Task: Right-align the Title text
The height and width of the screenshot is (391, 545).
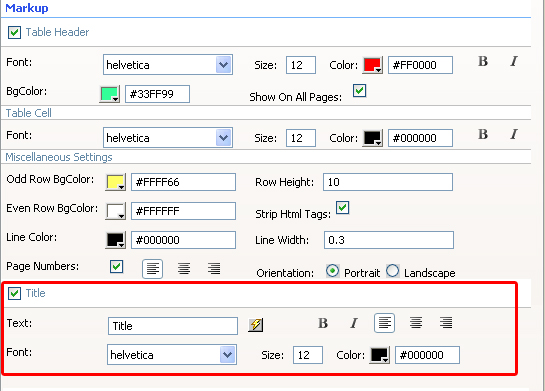Action: pos(446,323)
